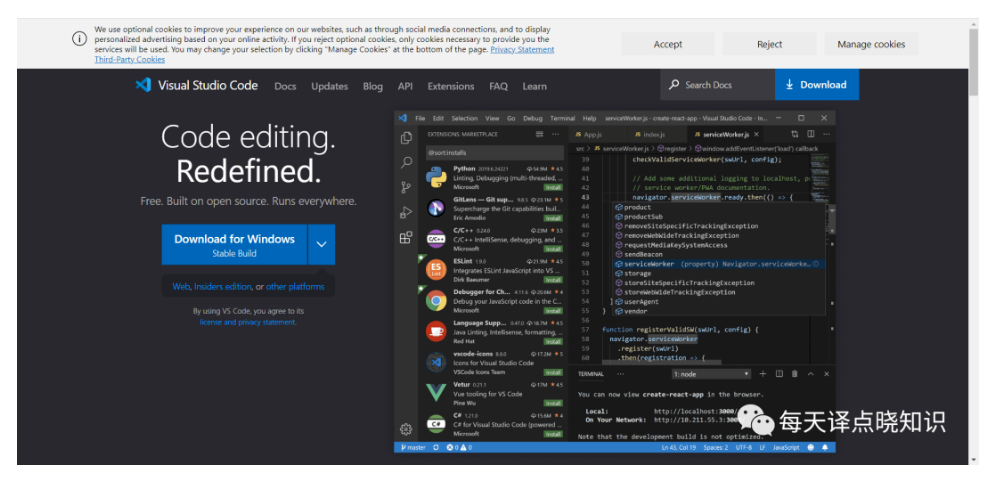Screen dimensions: 1001x484
Task: Open the license and privacy statement link
Action: [248, 322]
